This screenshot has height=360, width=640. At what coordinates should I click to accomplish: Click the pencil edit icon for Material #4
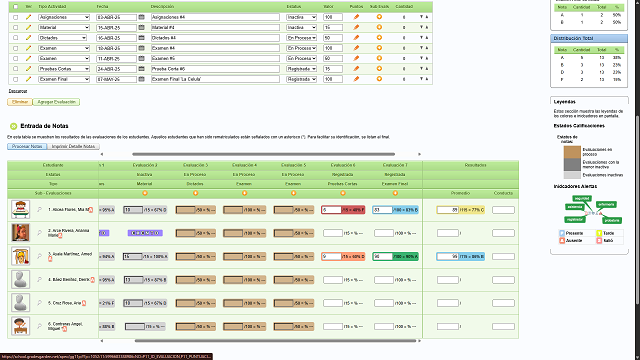pyautogui.click(x=28, y=27)
